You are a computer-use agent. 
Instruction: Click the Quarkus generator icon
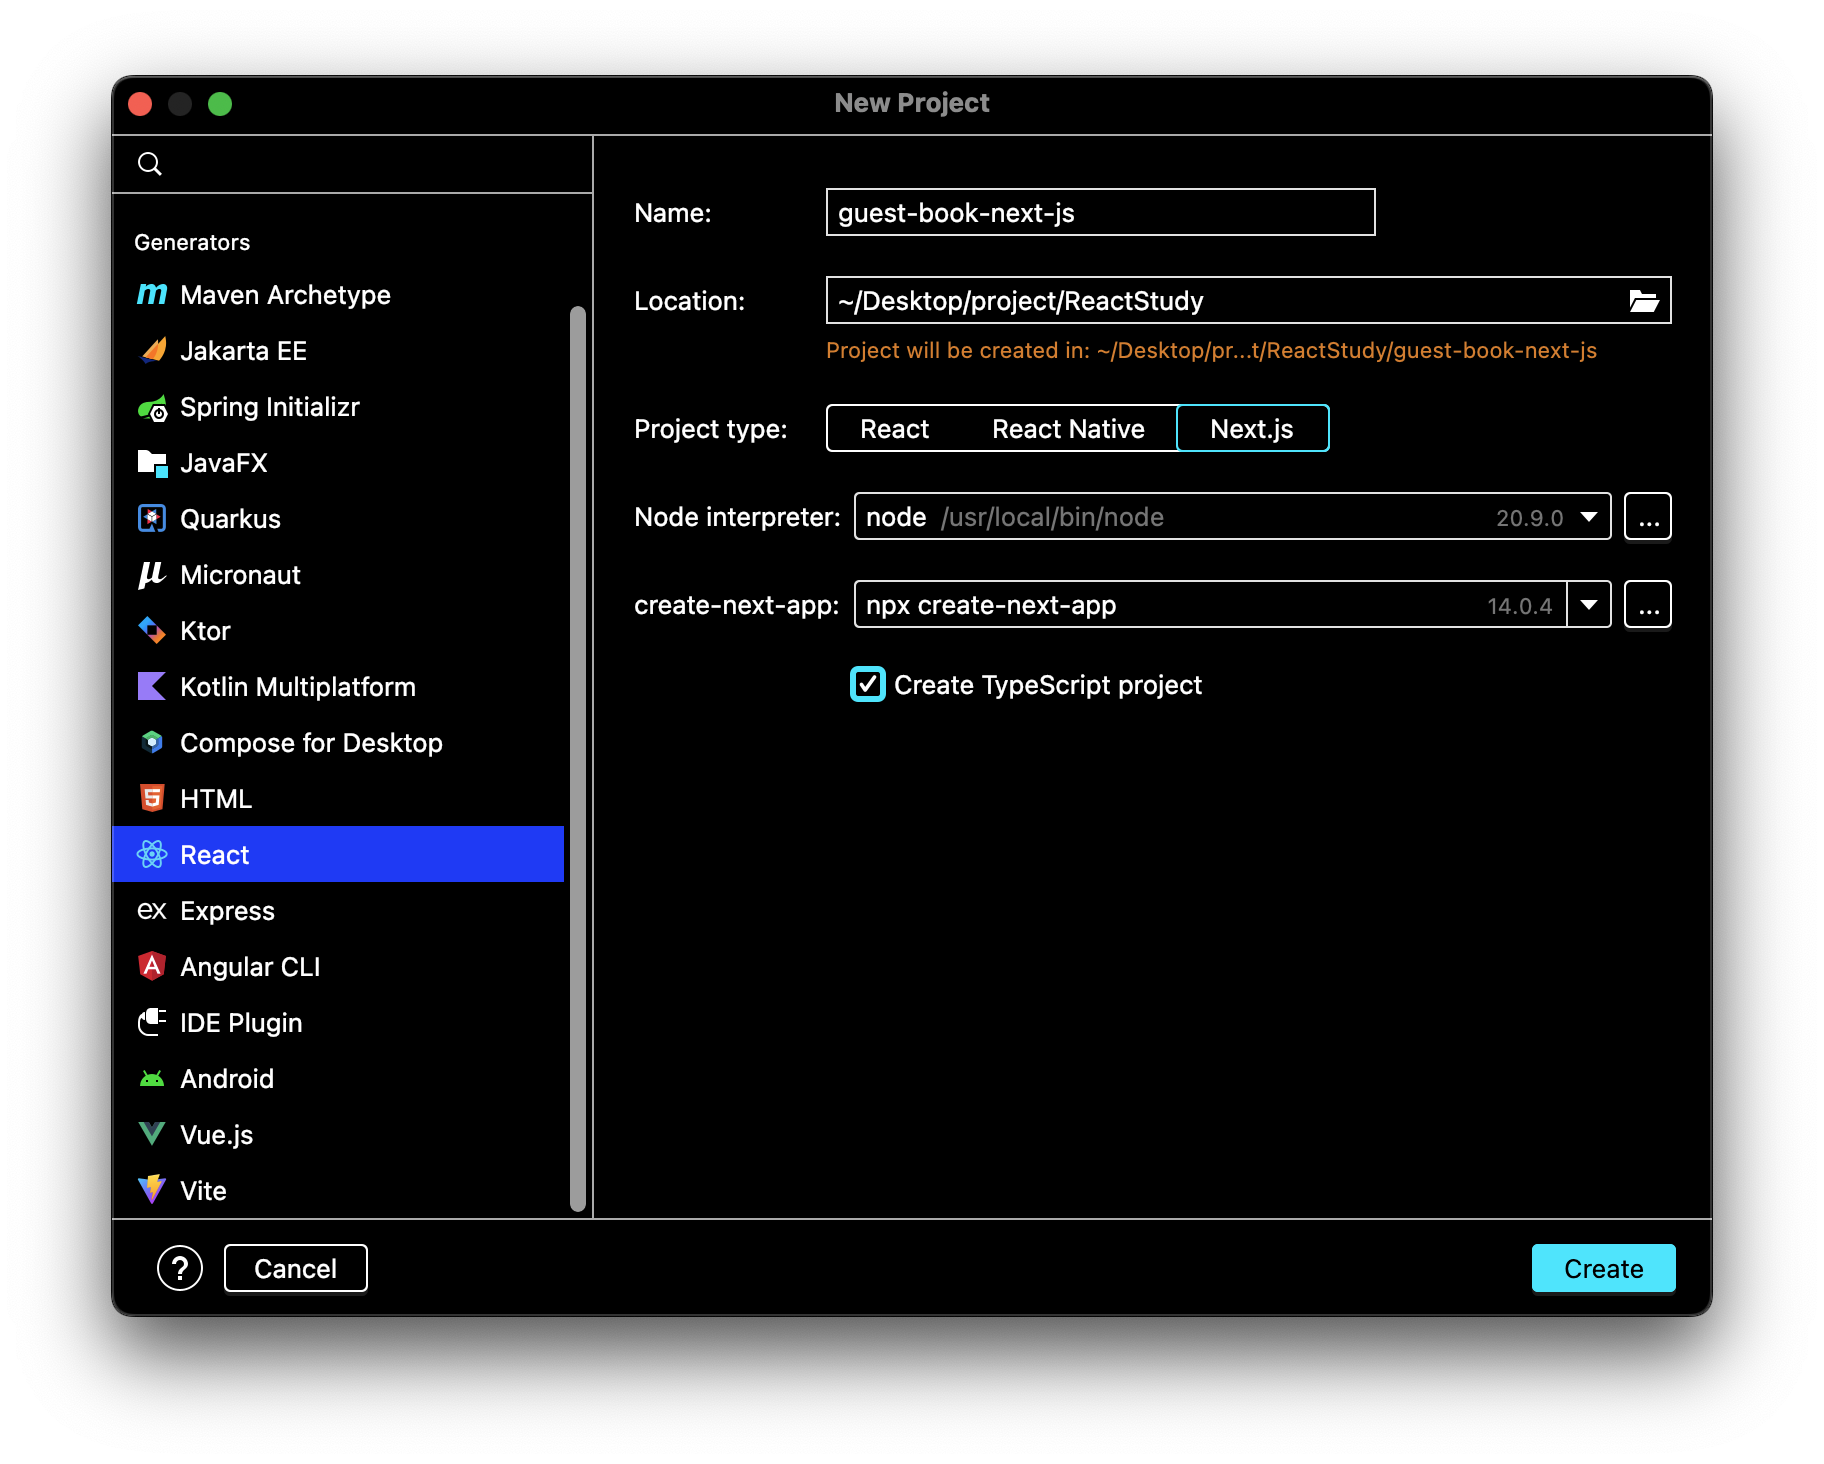point(152,518)
